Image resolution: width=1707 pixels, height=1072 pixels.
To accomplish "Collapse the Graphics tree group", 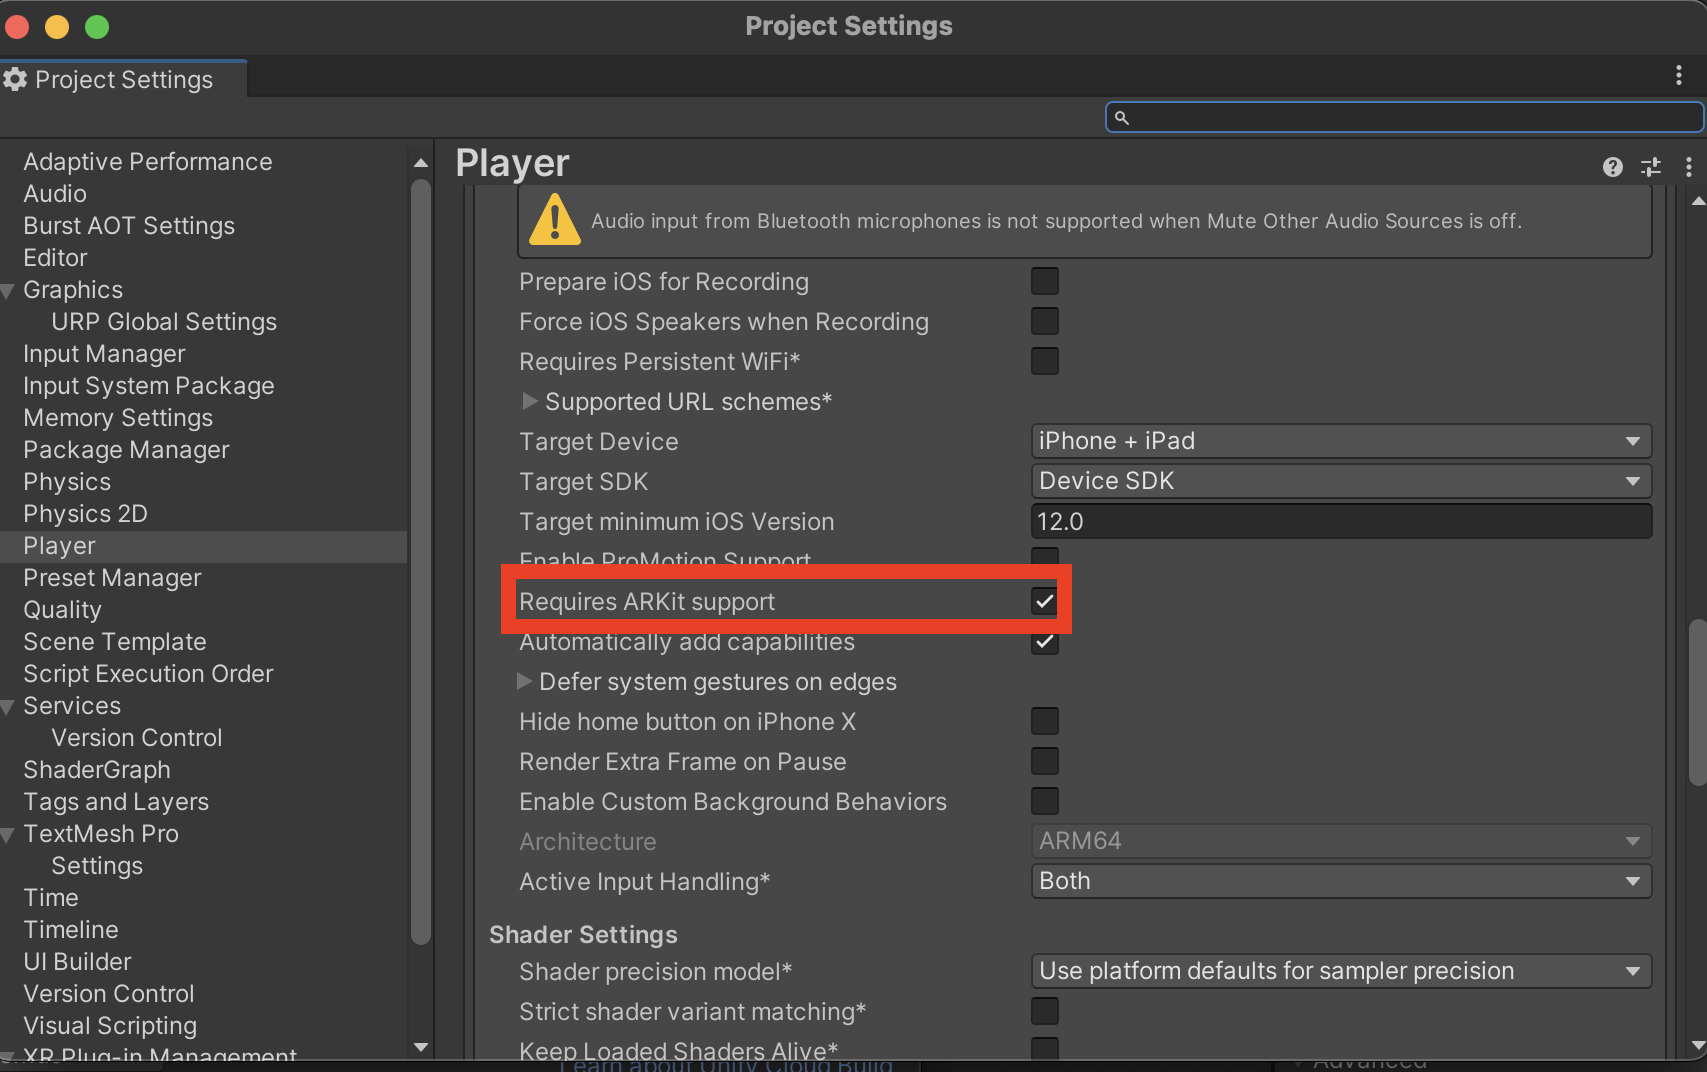I will pos(8,291).
